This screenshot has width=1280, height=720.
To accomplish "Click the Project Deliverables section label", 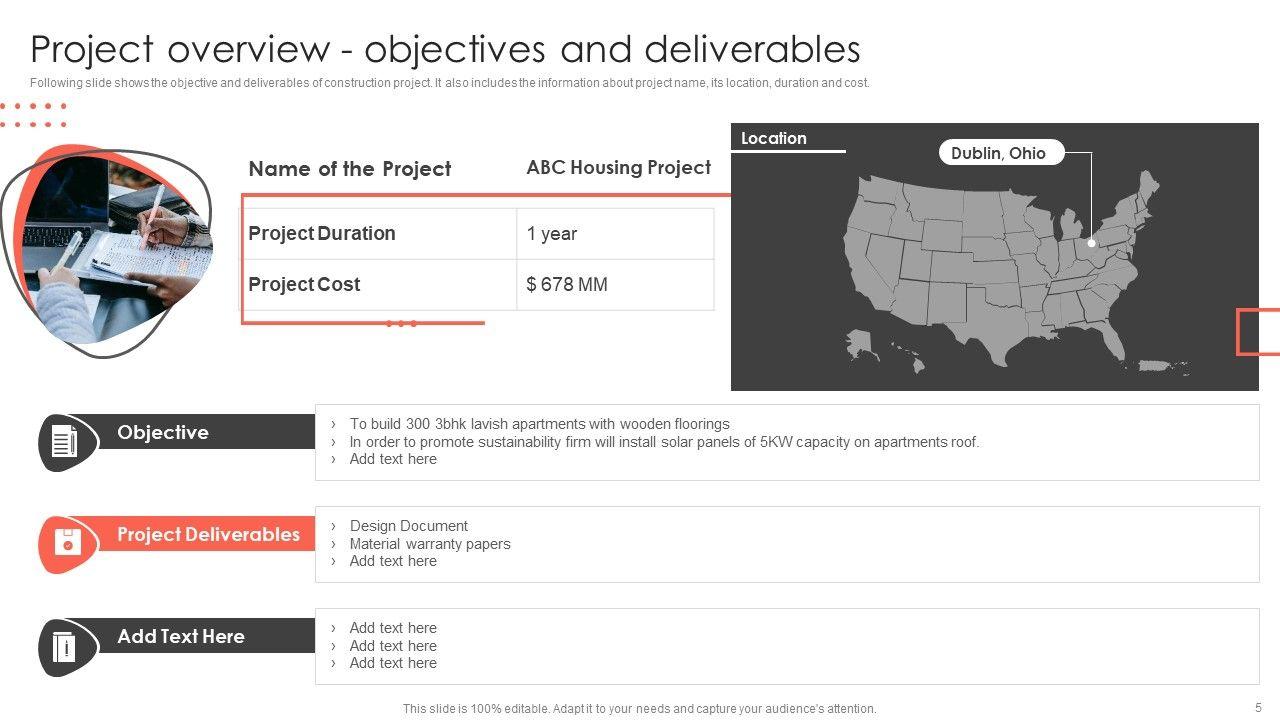I will tap(208, 534).
